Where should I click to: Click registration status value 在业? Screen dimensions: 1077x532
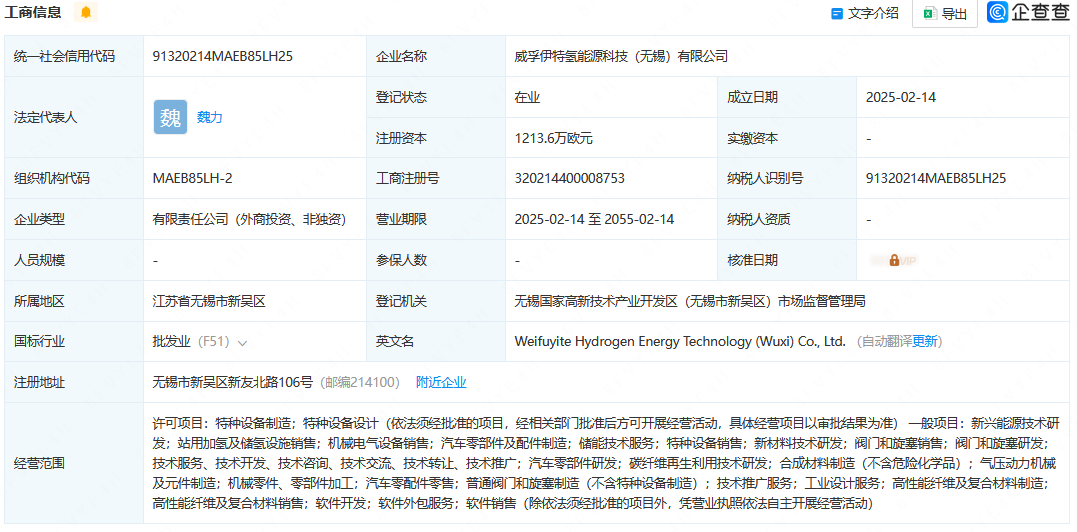tap(527, 97)
